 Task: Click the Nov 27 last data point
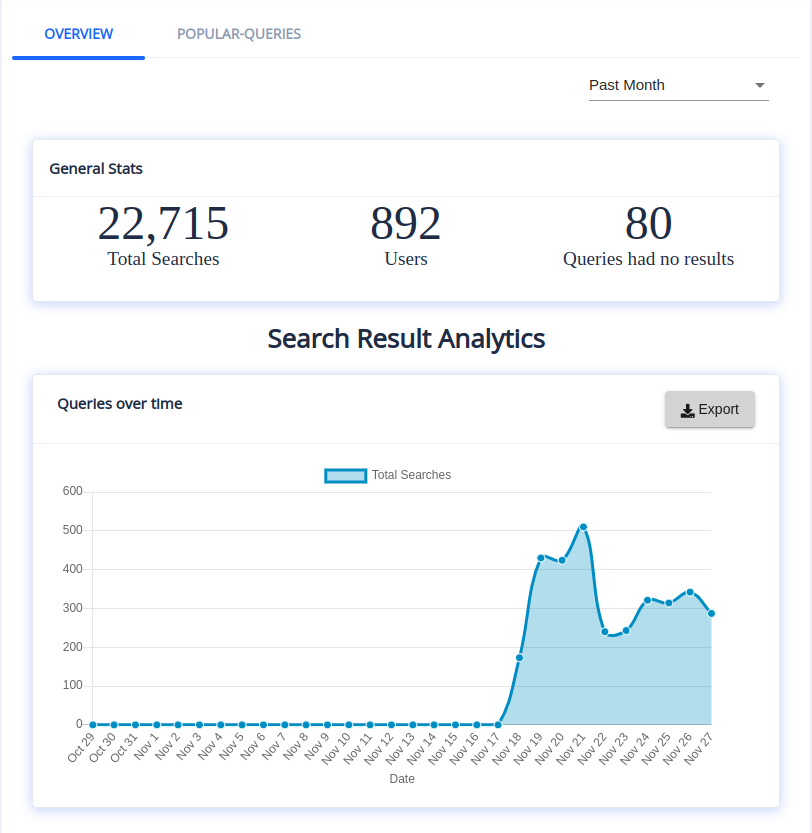[x=711, y=613]
